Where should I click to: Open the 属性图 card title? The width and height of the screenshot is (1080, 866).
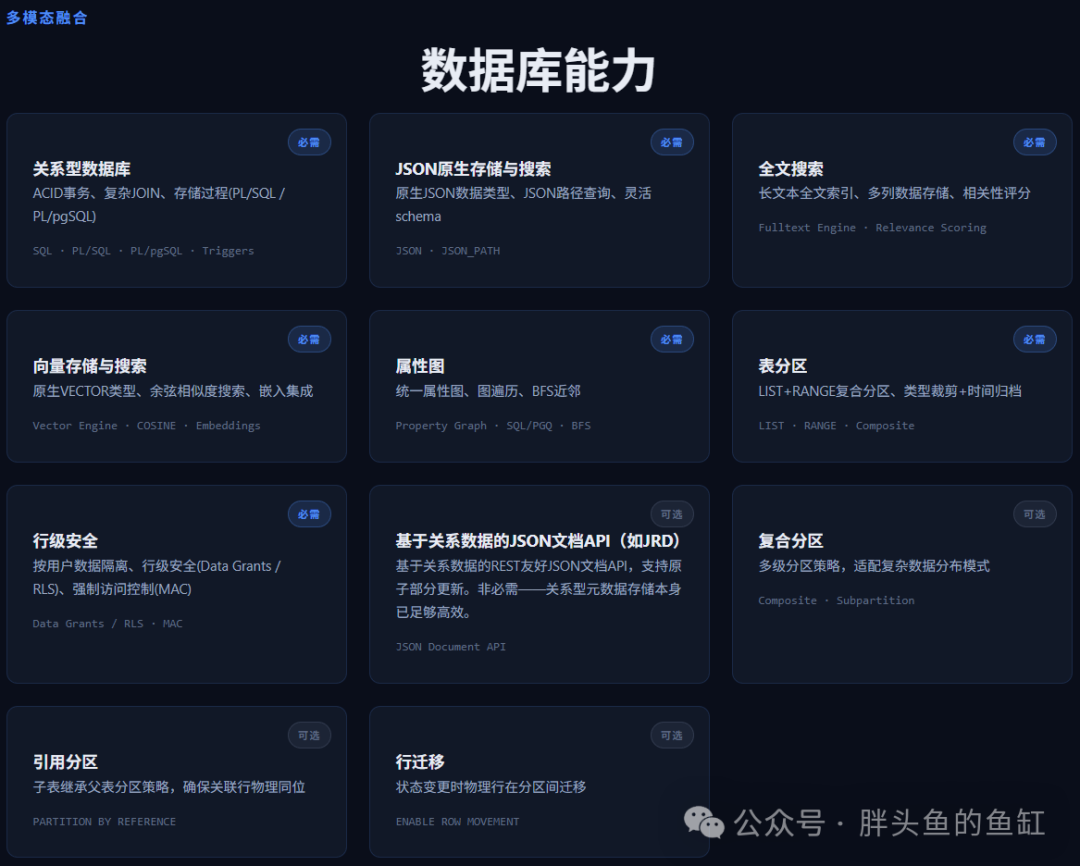420,366
